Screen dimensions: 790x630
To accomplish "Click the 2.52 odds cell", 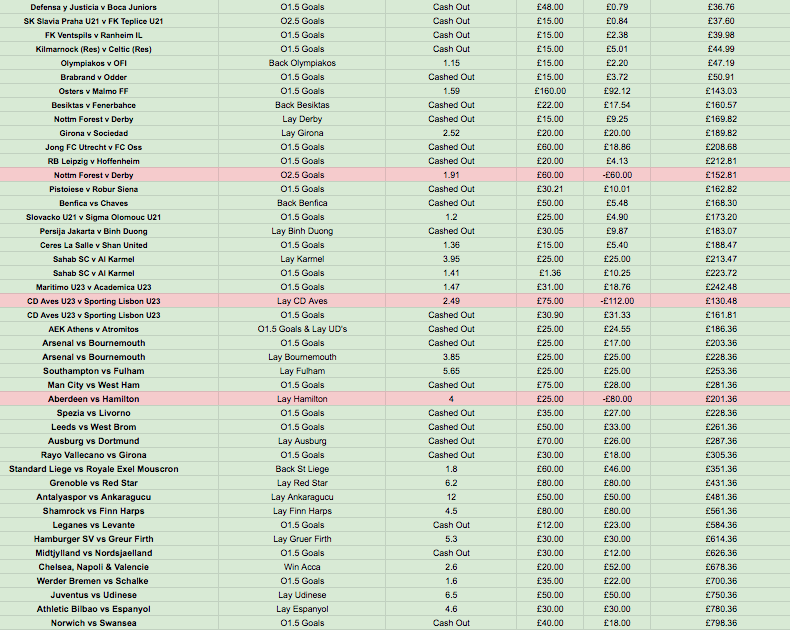I will (451, 133).
